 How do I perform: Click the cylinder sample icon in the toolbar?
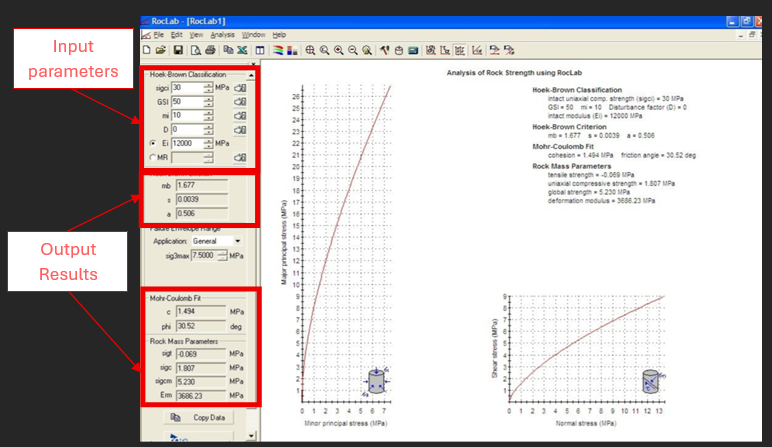pyautogui.click(x=399, y=50)
